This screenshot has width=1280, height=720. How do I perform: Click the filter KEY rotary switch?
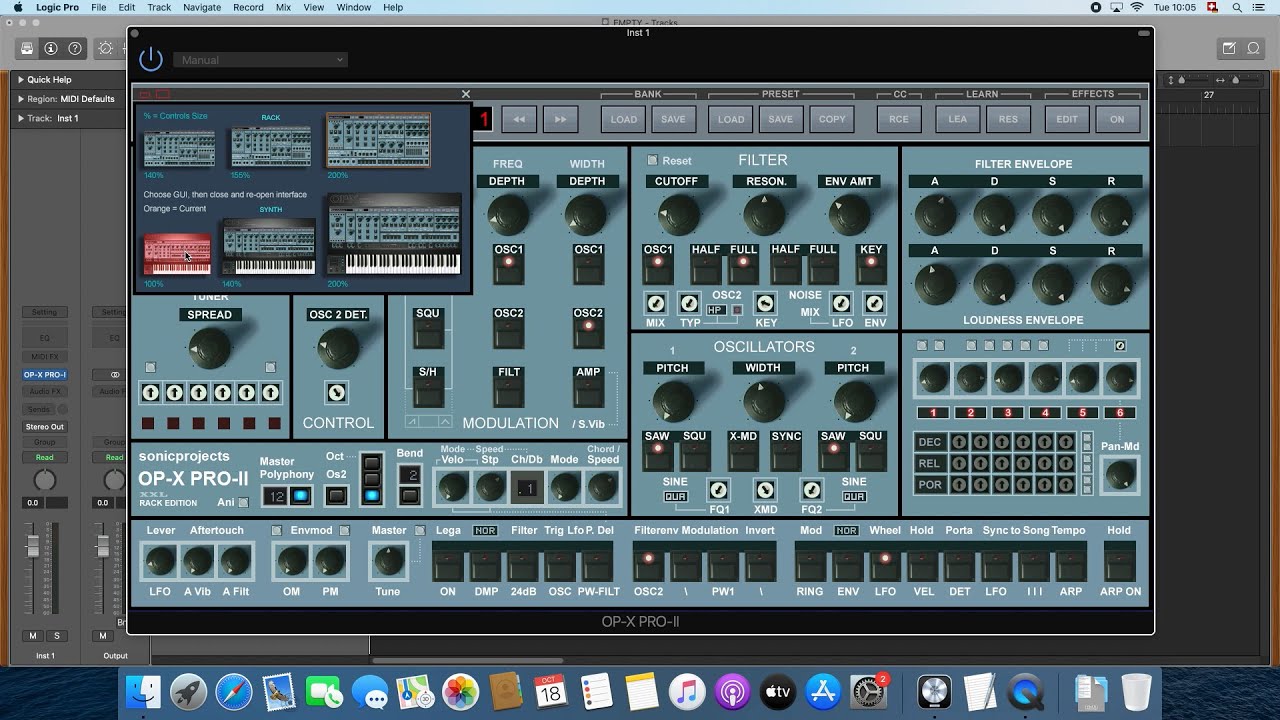point(766,303)
